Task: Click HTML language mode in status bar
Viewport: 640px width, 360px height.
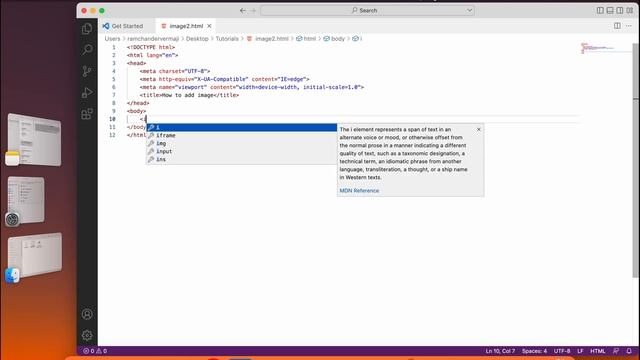Action: [x=598, y=351]
